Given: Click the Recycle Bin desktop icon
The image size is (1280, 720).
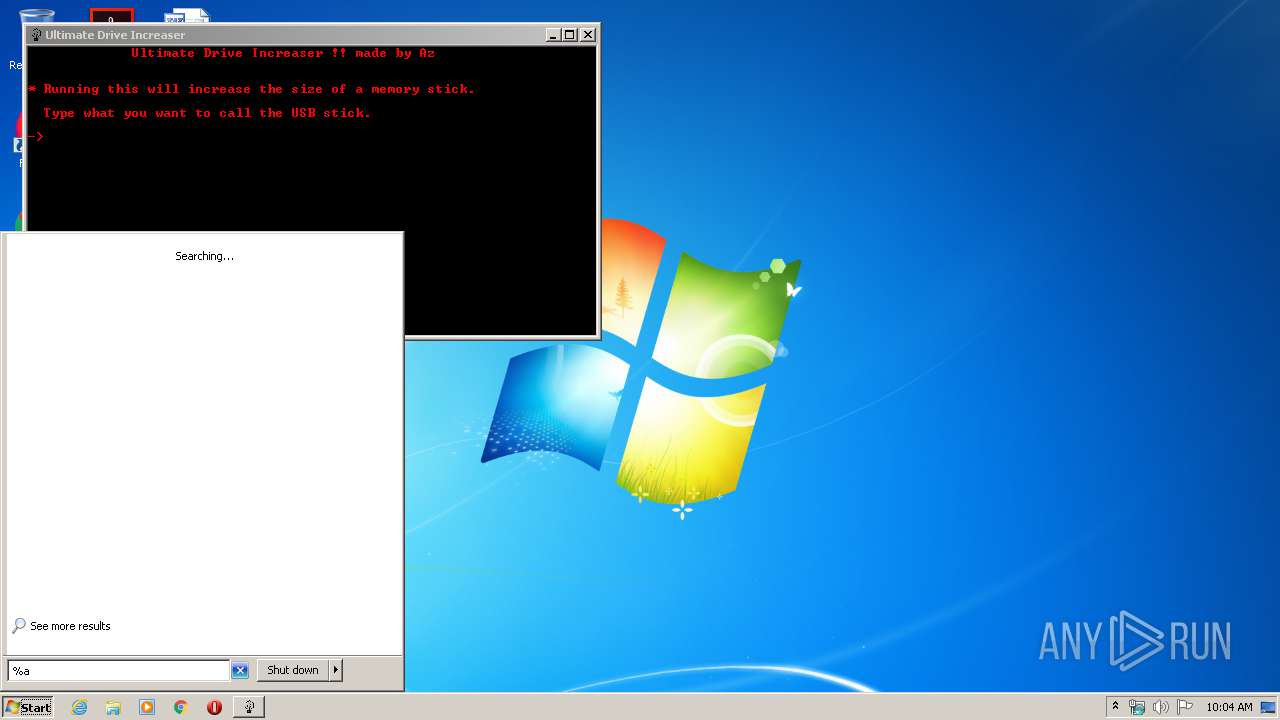Looking at the screenshot, I should [37, 16].
